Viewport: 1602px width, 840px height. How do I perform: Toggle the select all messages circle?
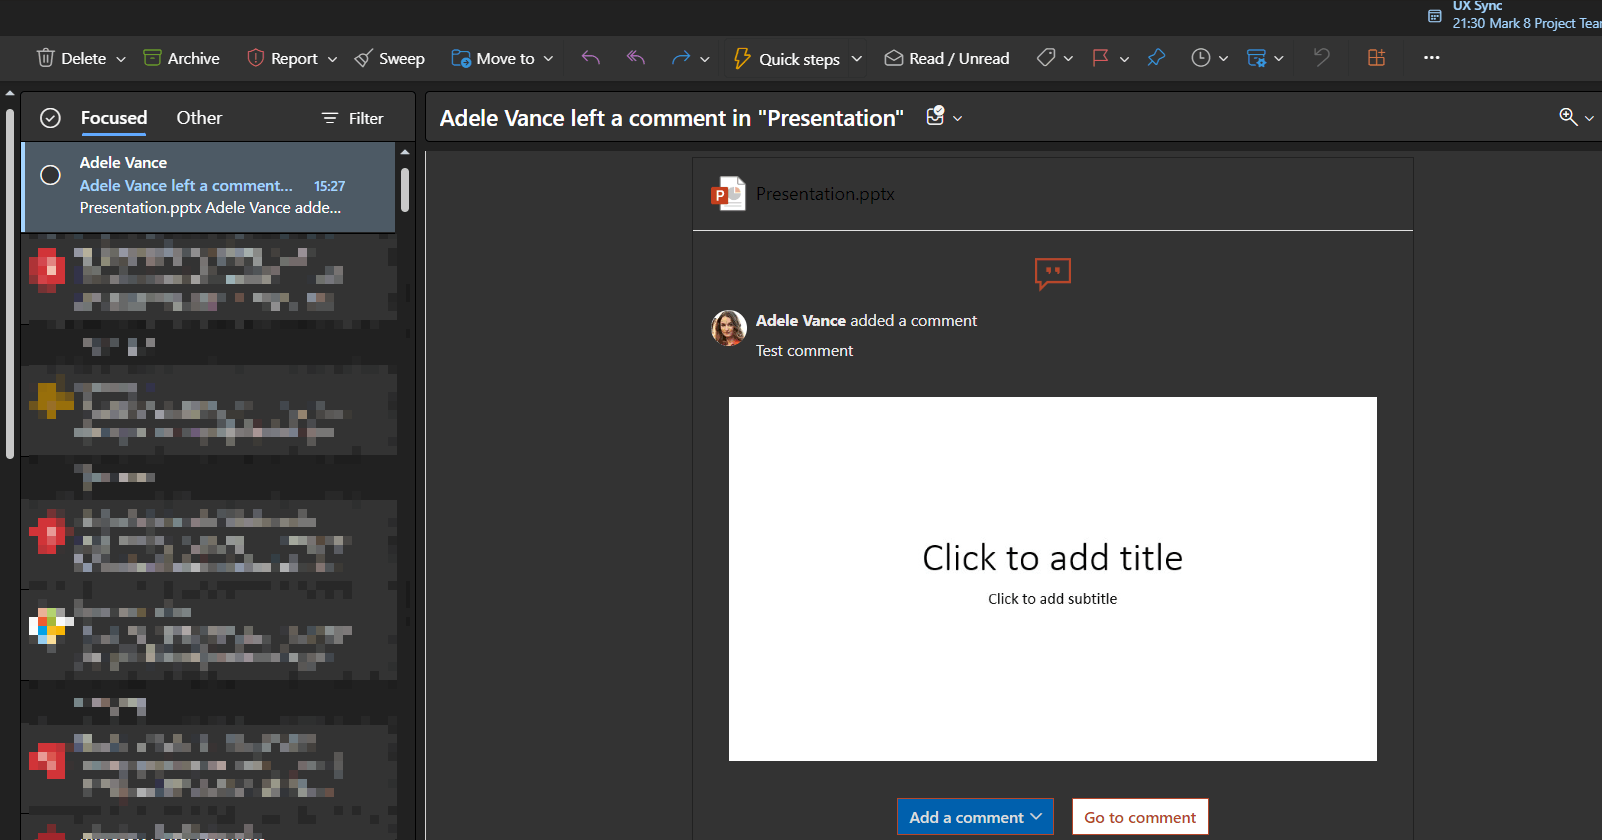click(x=50, y=118)
